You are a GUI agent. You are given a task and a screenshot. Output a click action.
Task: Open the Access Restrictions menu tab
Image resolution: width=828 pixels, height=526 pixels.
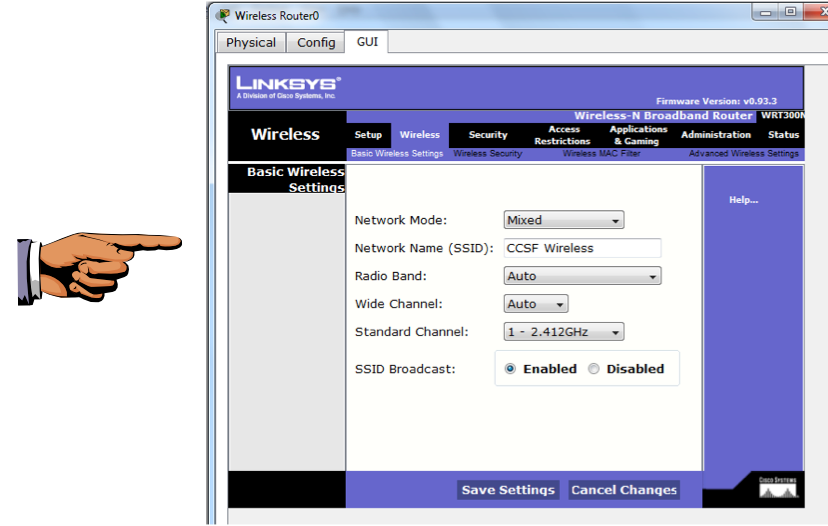point(562,135)
